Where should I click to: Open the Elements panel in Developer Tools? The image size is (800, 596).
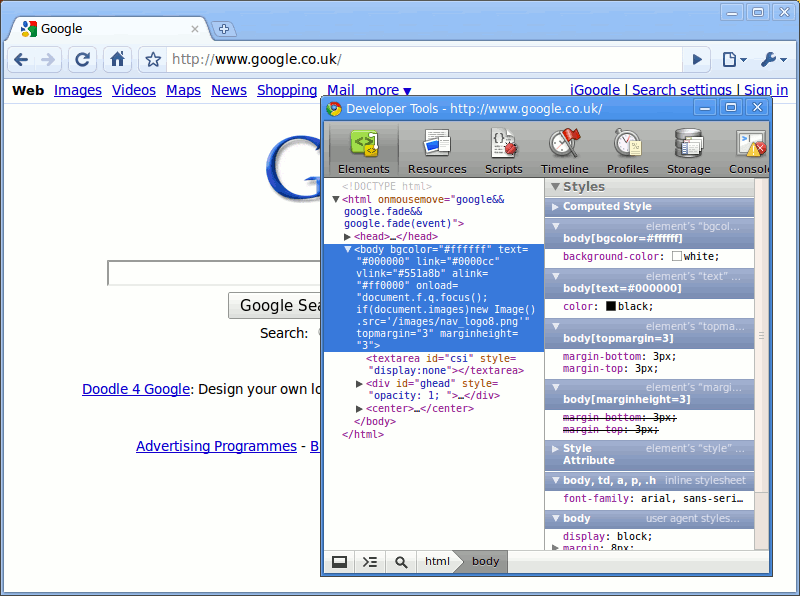click(363, 150)
